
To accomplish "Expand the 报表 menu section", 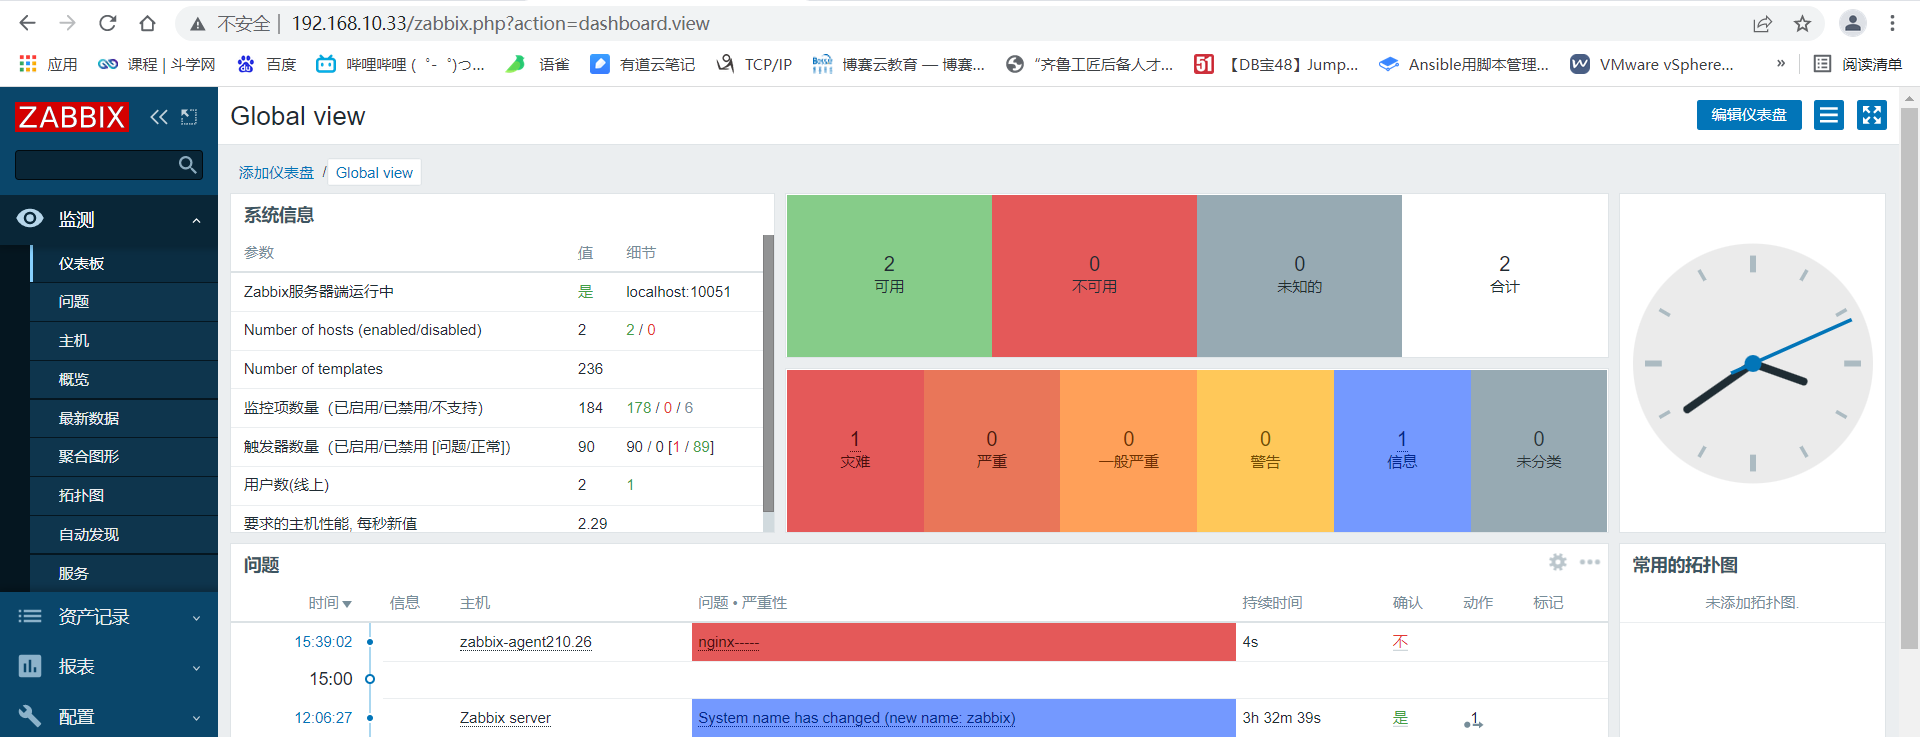I will [109, 667].
